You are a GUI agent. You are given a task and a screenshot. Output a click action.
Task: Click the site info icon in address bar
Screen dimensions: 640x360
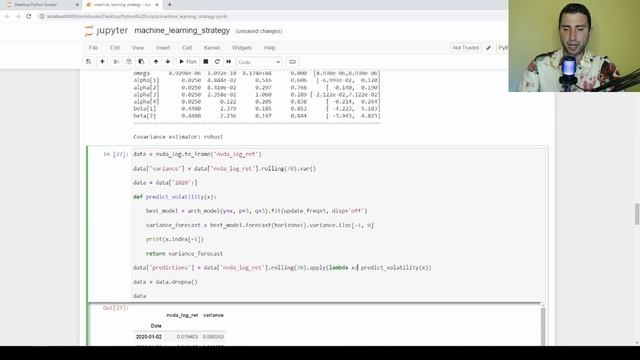click(x=42, y=16)
